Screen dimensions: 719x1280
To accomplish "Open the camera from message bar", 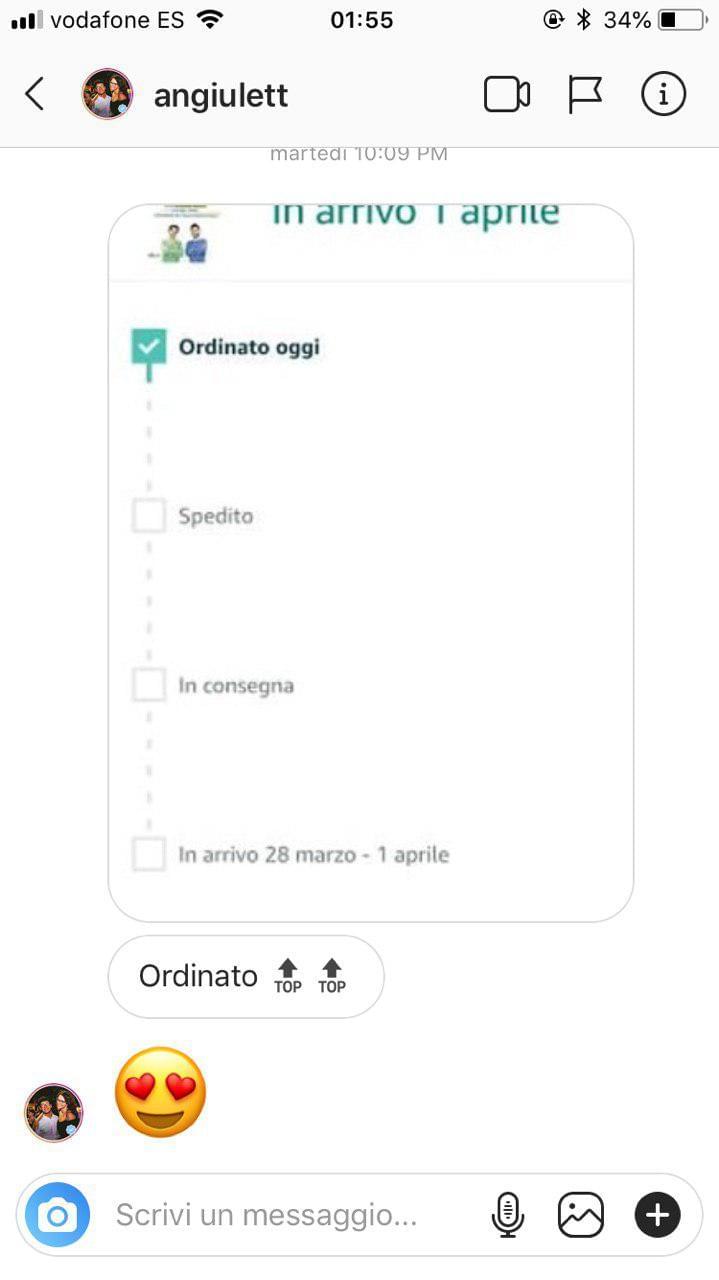I will click(57, 1215).
